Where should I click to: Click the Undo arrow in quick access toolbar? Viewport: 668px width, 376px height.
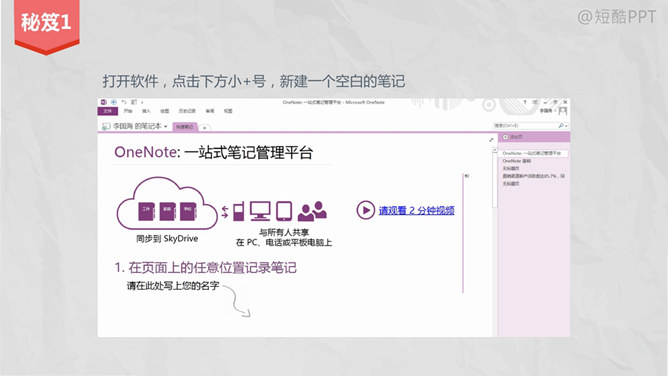[124, 102]
